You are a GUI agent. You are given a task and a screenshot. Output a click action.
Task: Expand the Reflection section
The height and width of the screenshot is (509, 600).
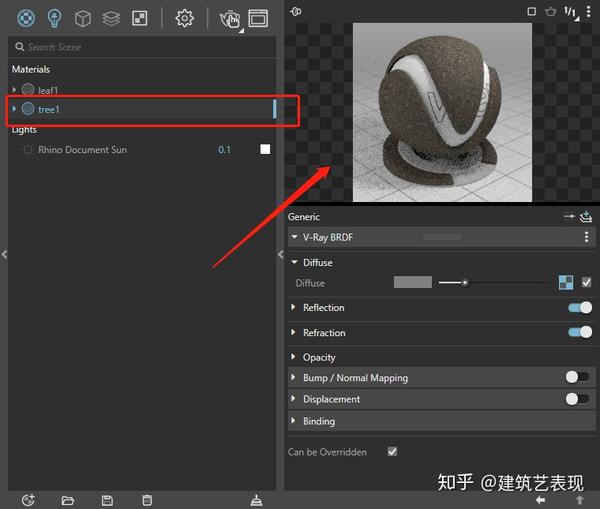293,307
